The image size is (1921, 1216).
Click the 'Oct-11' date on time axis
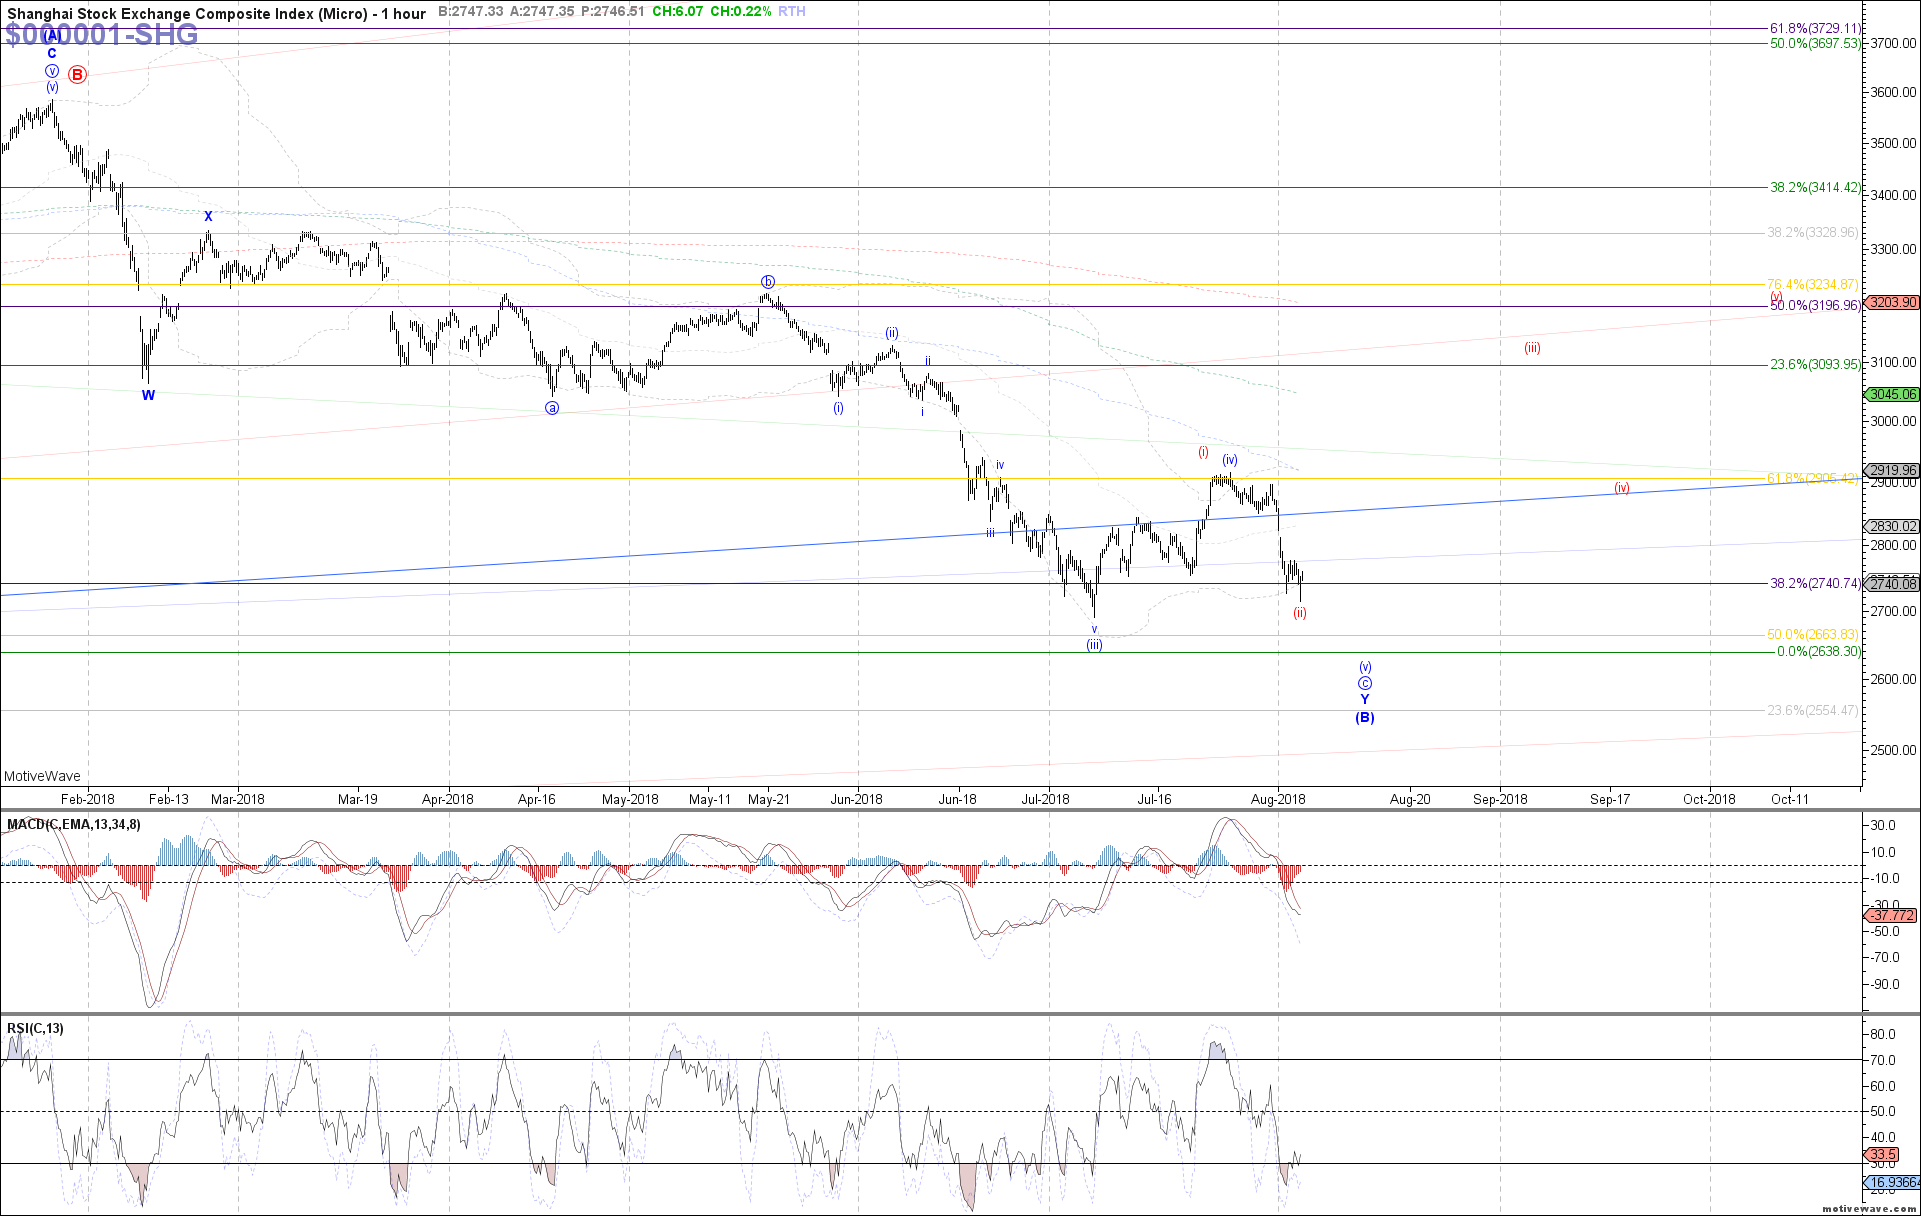pyautogui.click(x=1789, y=799)
